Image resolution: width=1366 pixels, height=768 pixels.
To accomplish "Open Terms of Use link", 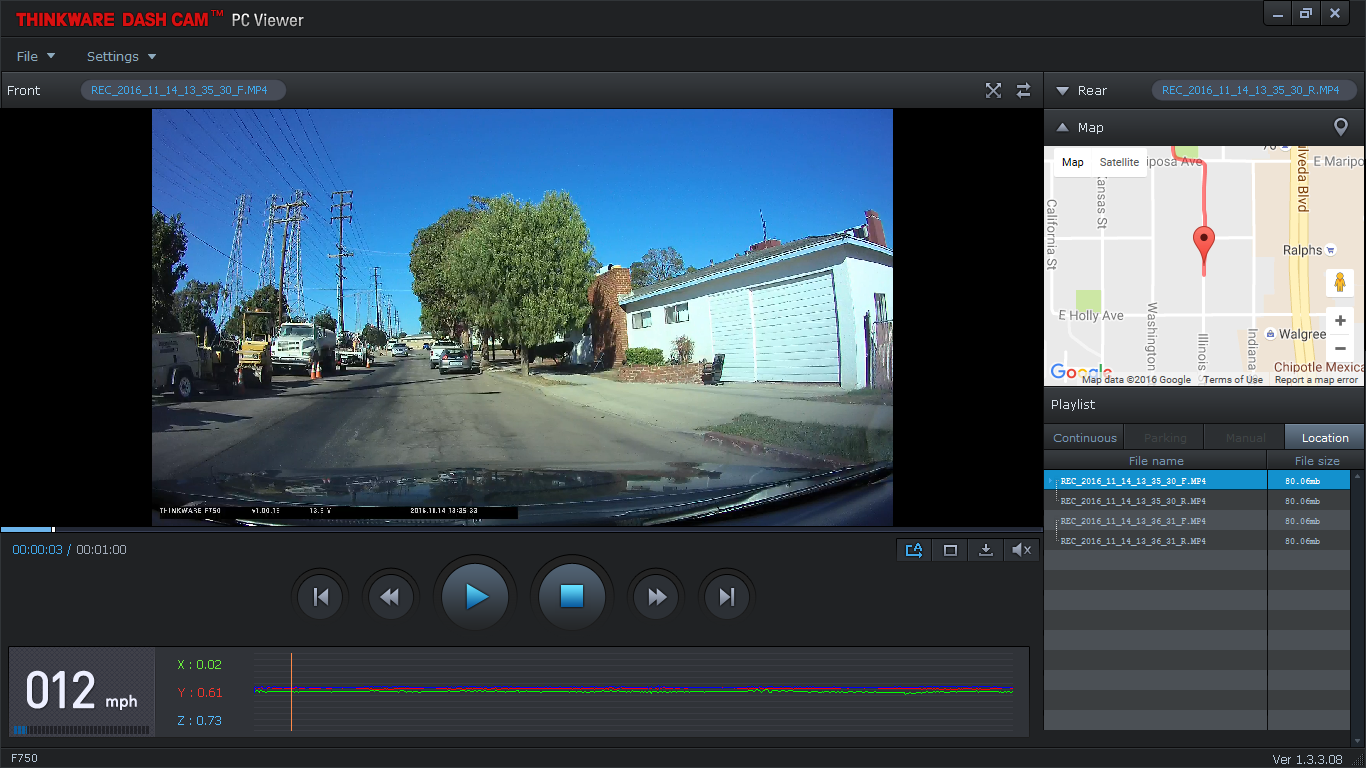I will (x=1233, y=380).
